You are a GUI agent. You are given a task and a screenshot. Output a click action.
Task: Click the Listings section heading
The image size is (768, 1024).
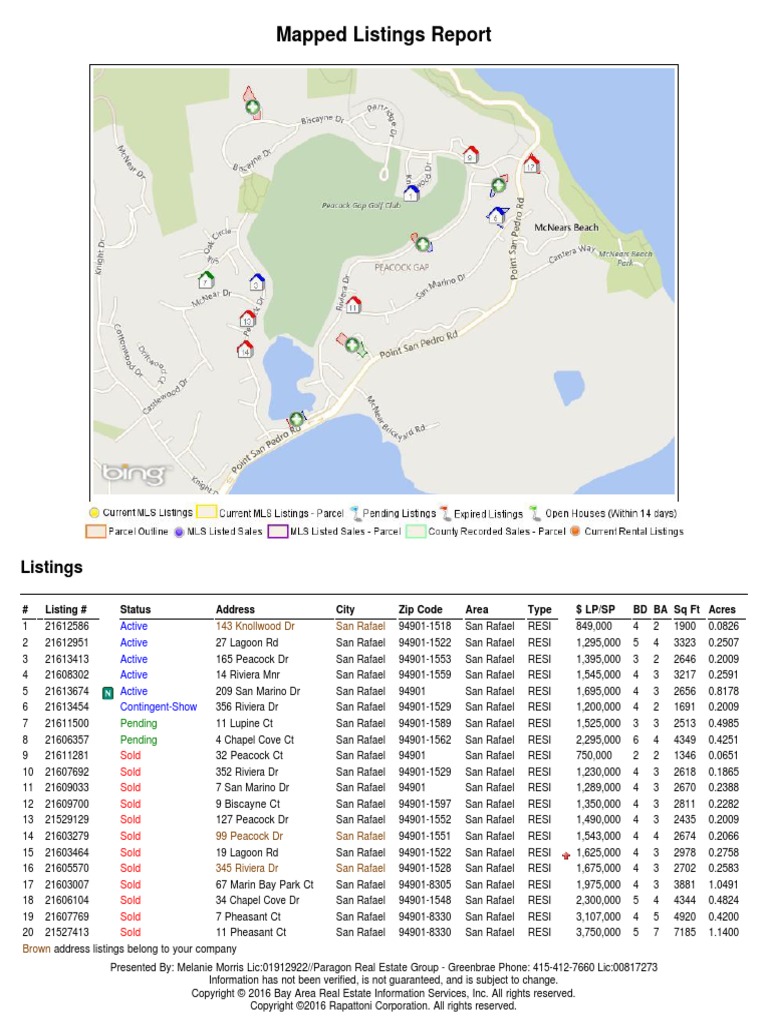coord(52,567)
